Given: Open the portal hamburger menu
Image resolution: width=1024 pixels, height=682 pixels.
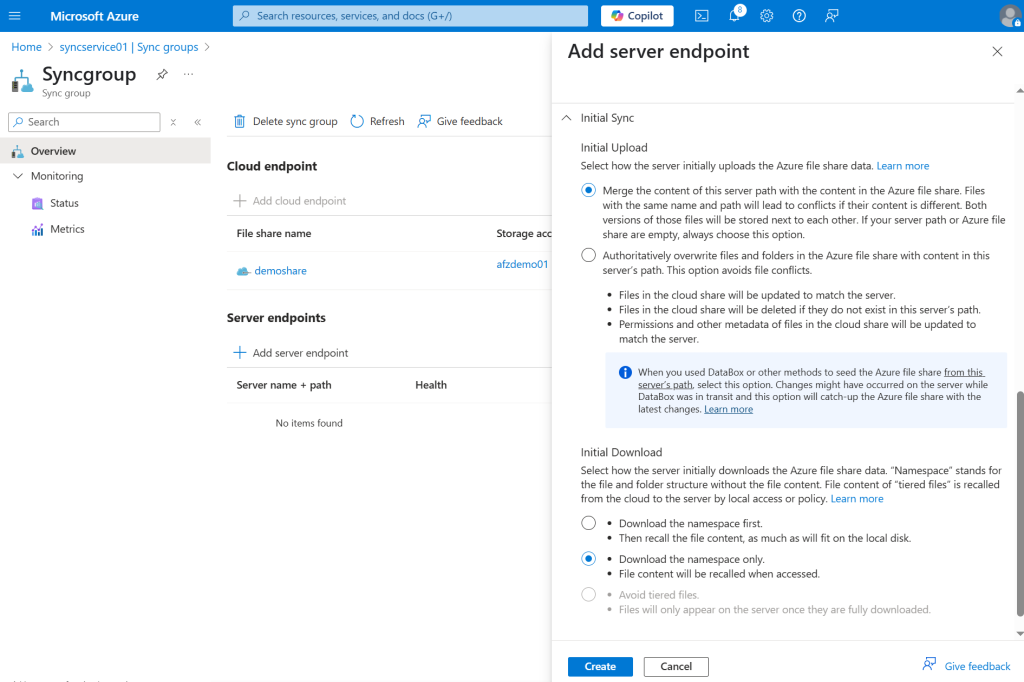Looking at the screenshot, I should coord(14,16).
